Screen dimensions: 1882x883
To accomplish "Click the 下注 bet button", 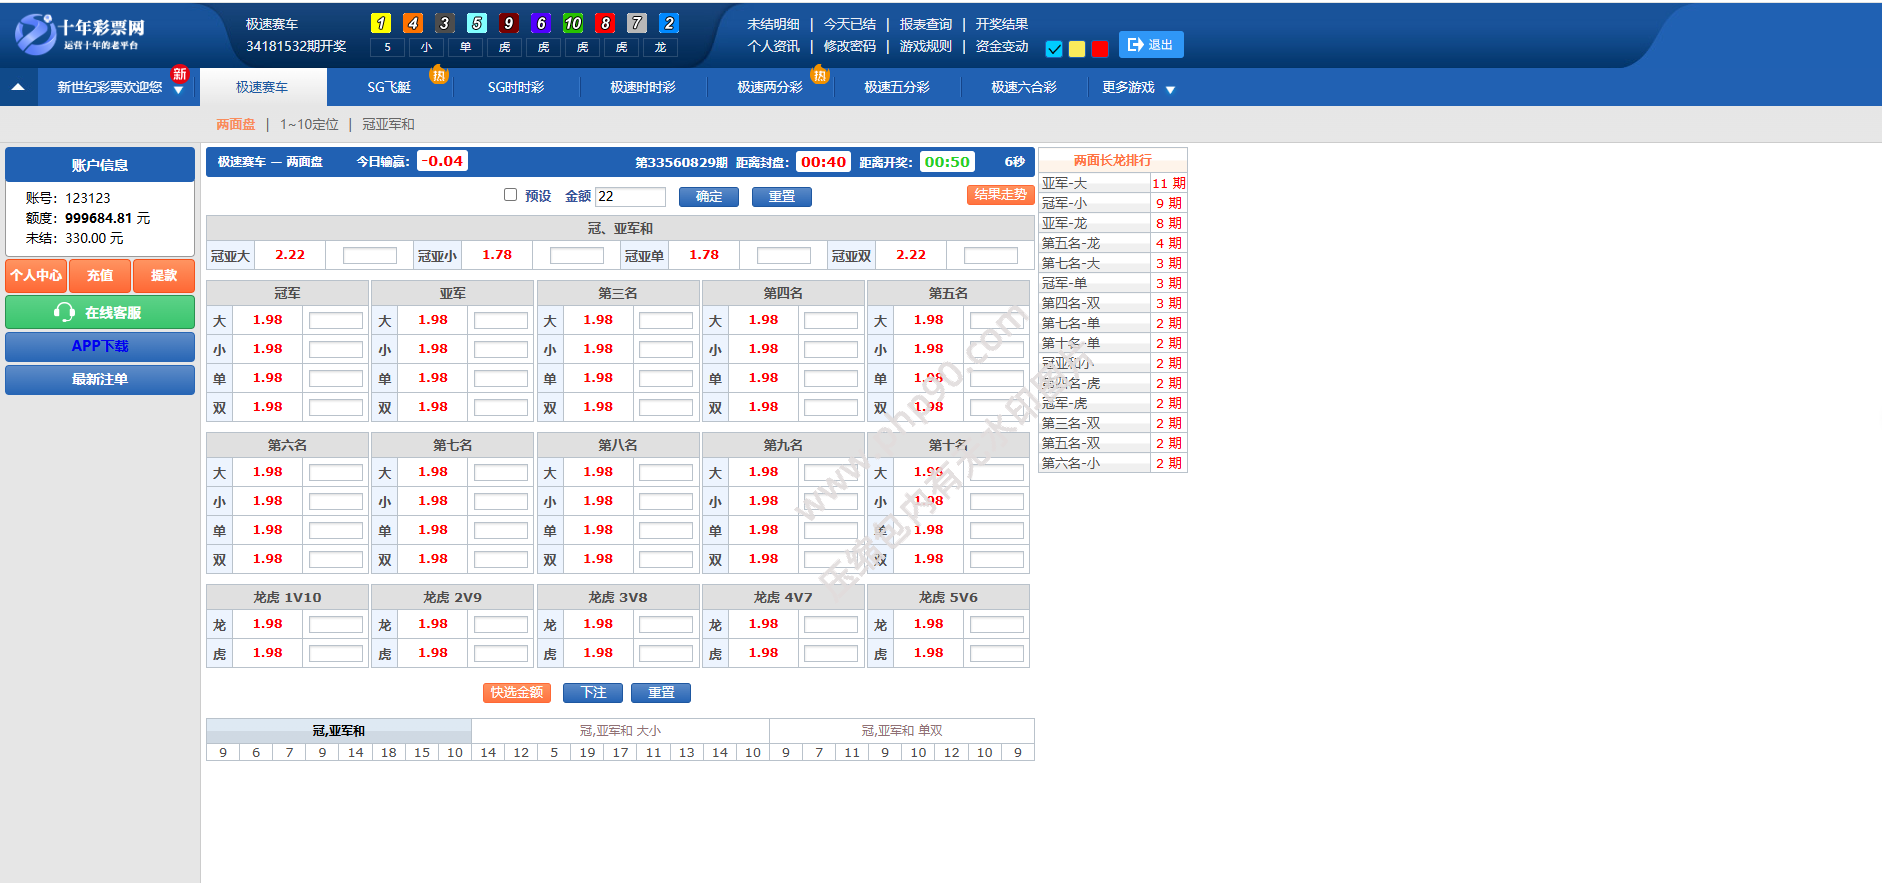I will (593, 693).
